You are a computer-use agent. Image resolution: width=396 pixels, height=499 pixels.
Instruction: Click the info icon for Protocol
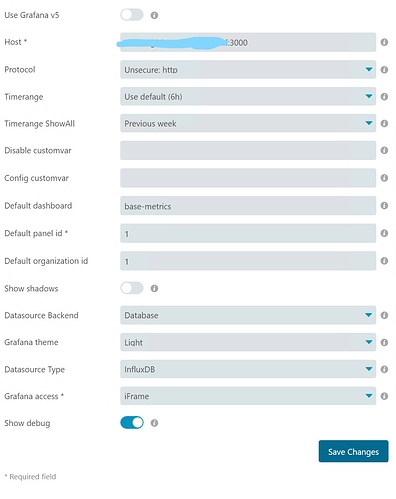tap(384, 70)
